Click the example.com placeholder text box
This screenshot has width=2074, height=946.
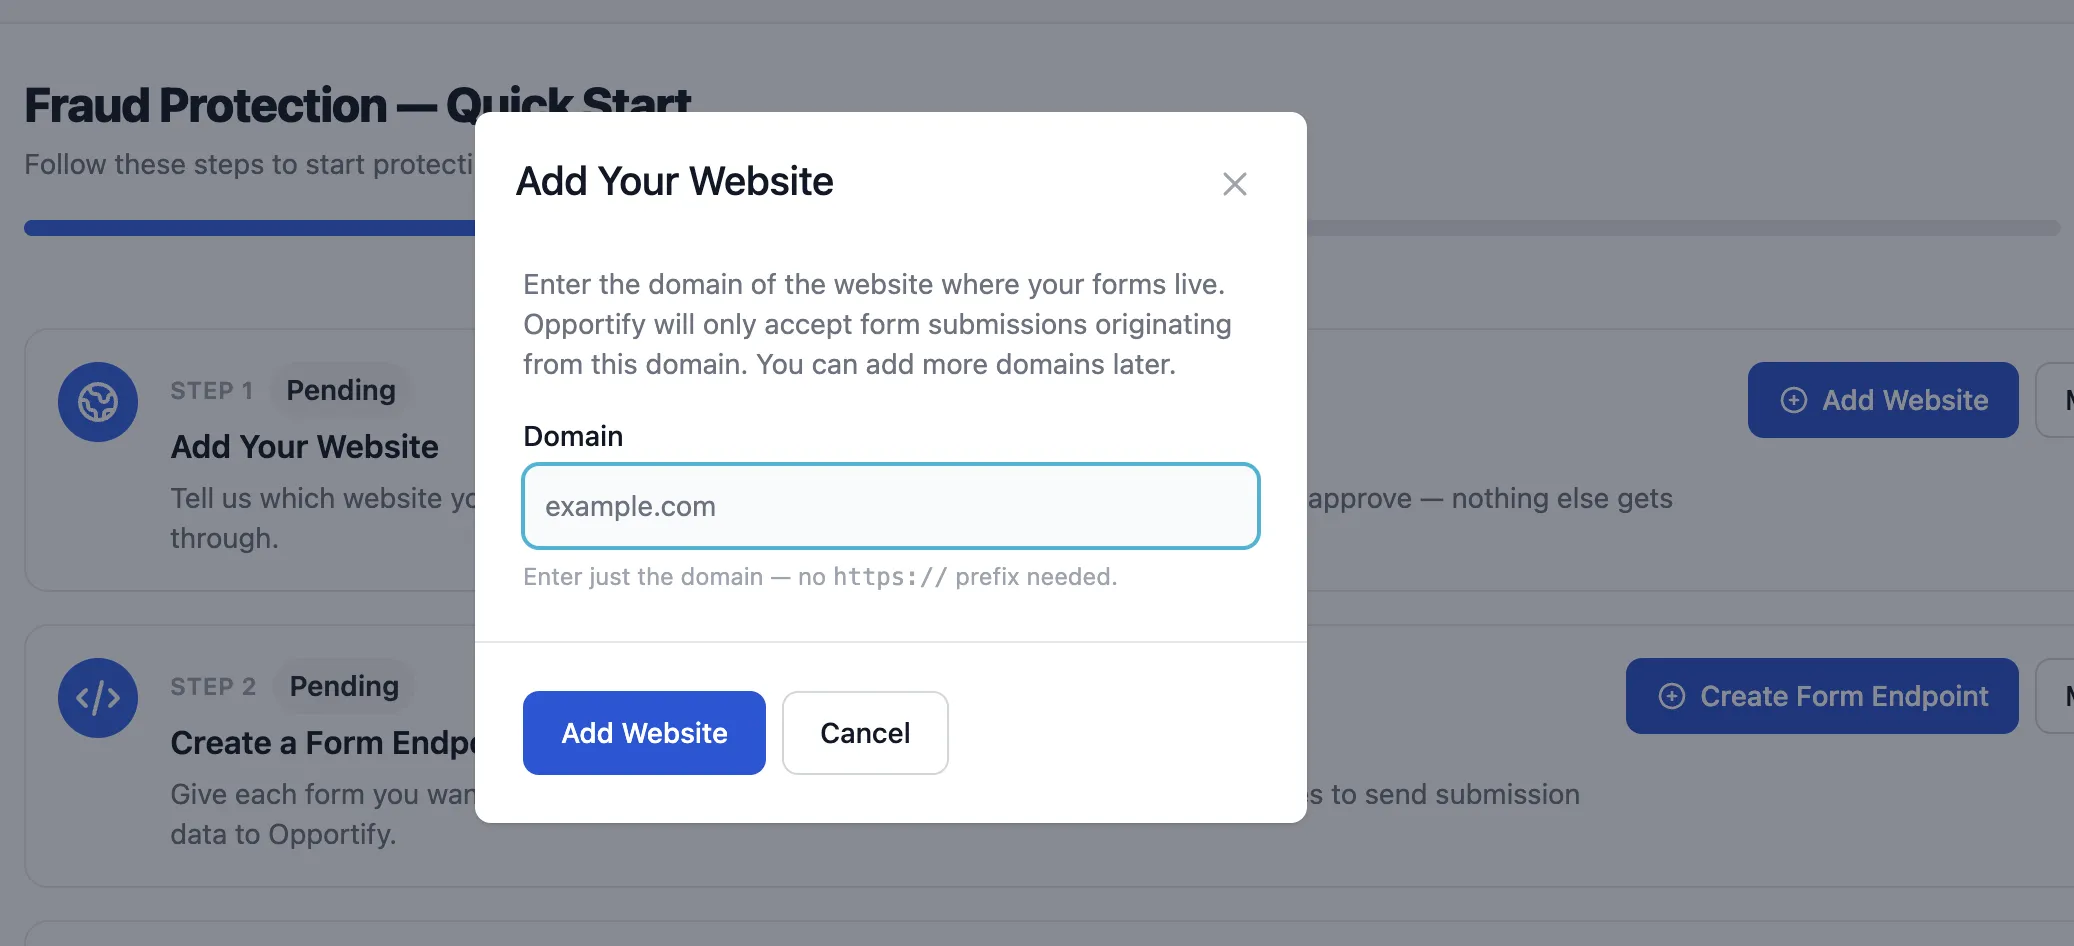pos(890,506)
